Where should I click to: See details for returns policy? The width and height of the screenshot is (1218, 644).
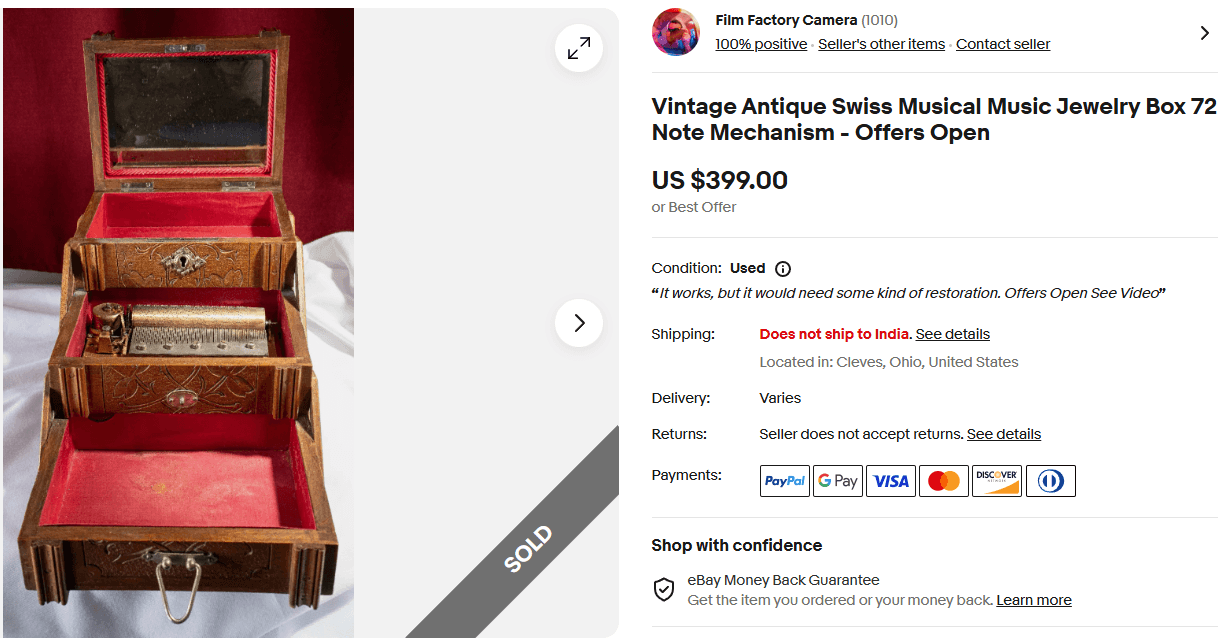coord(1003,434)
